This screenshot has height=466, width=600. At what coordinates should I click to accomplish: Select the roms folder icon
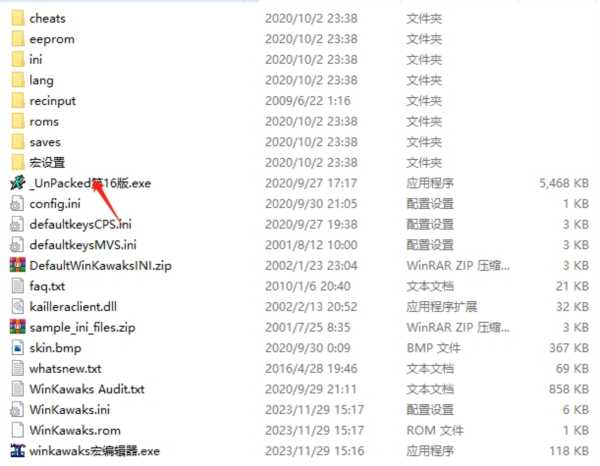[x=18, y=121]
